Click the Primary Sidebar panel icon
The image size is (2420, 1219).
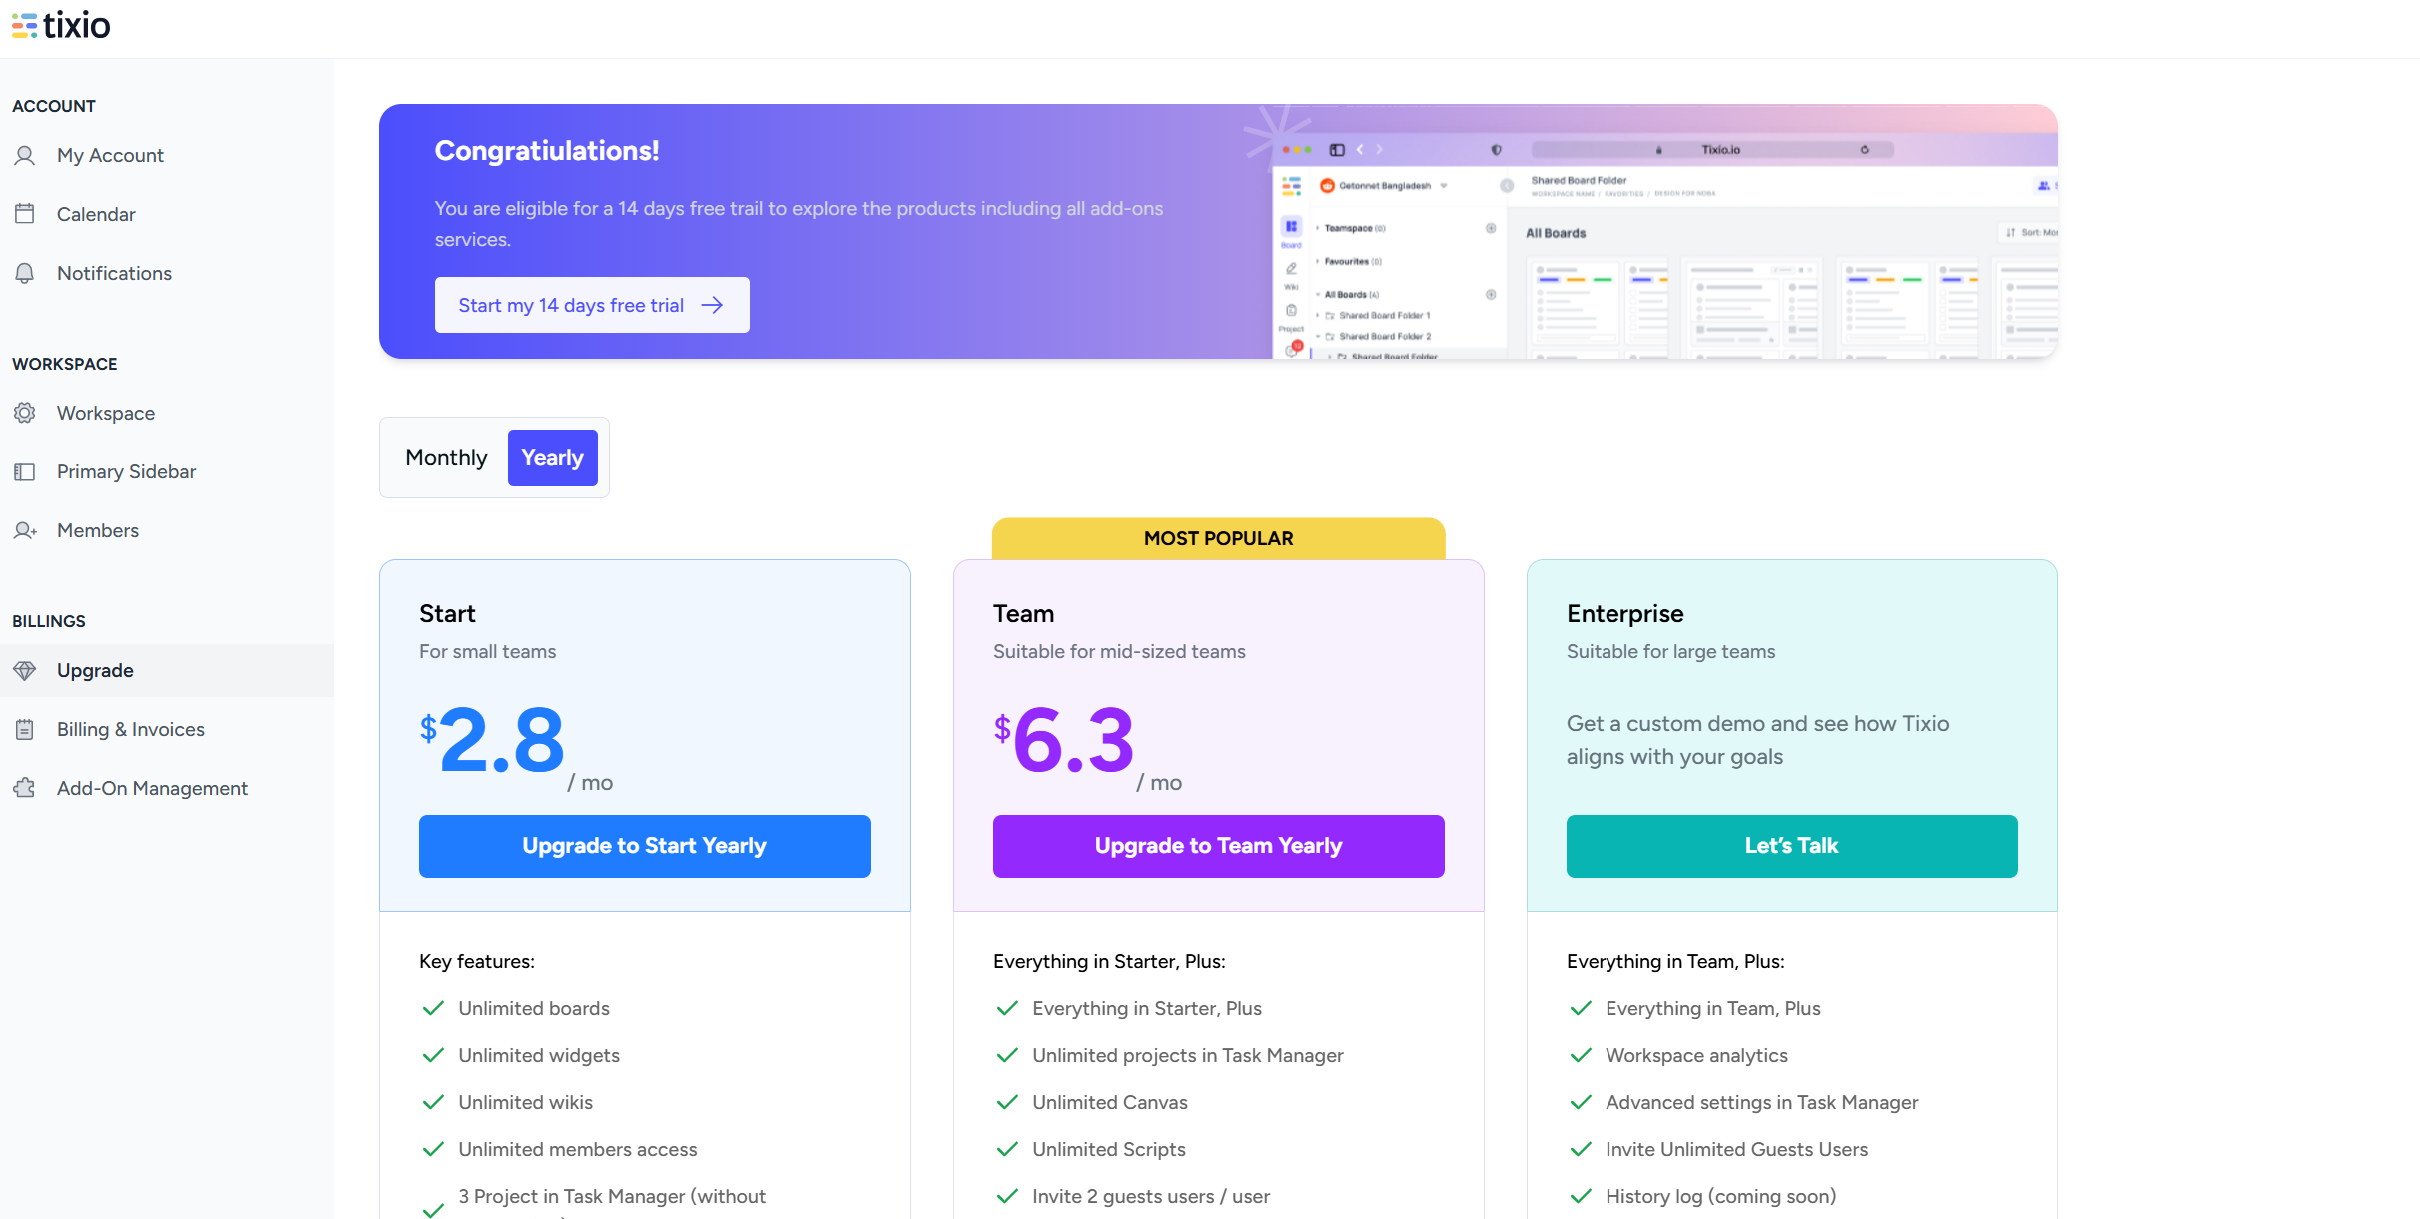click(x=25, y=471)
